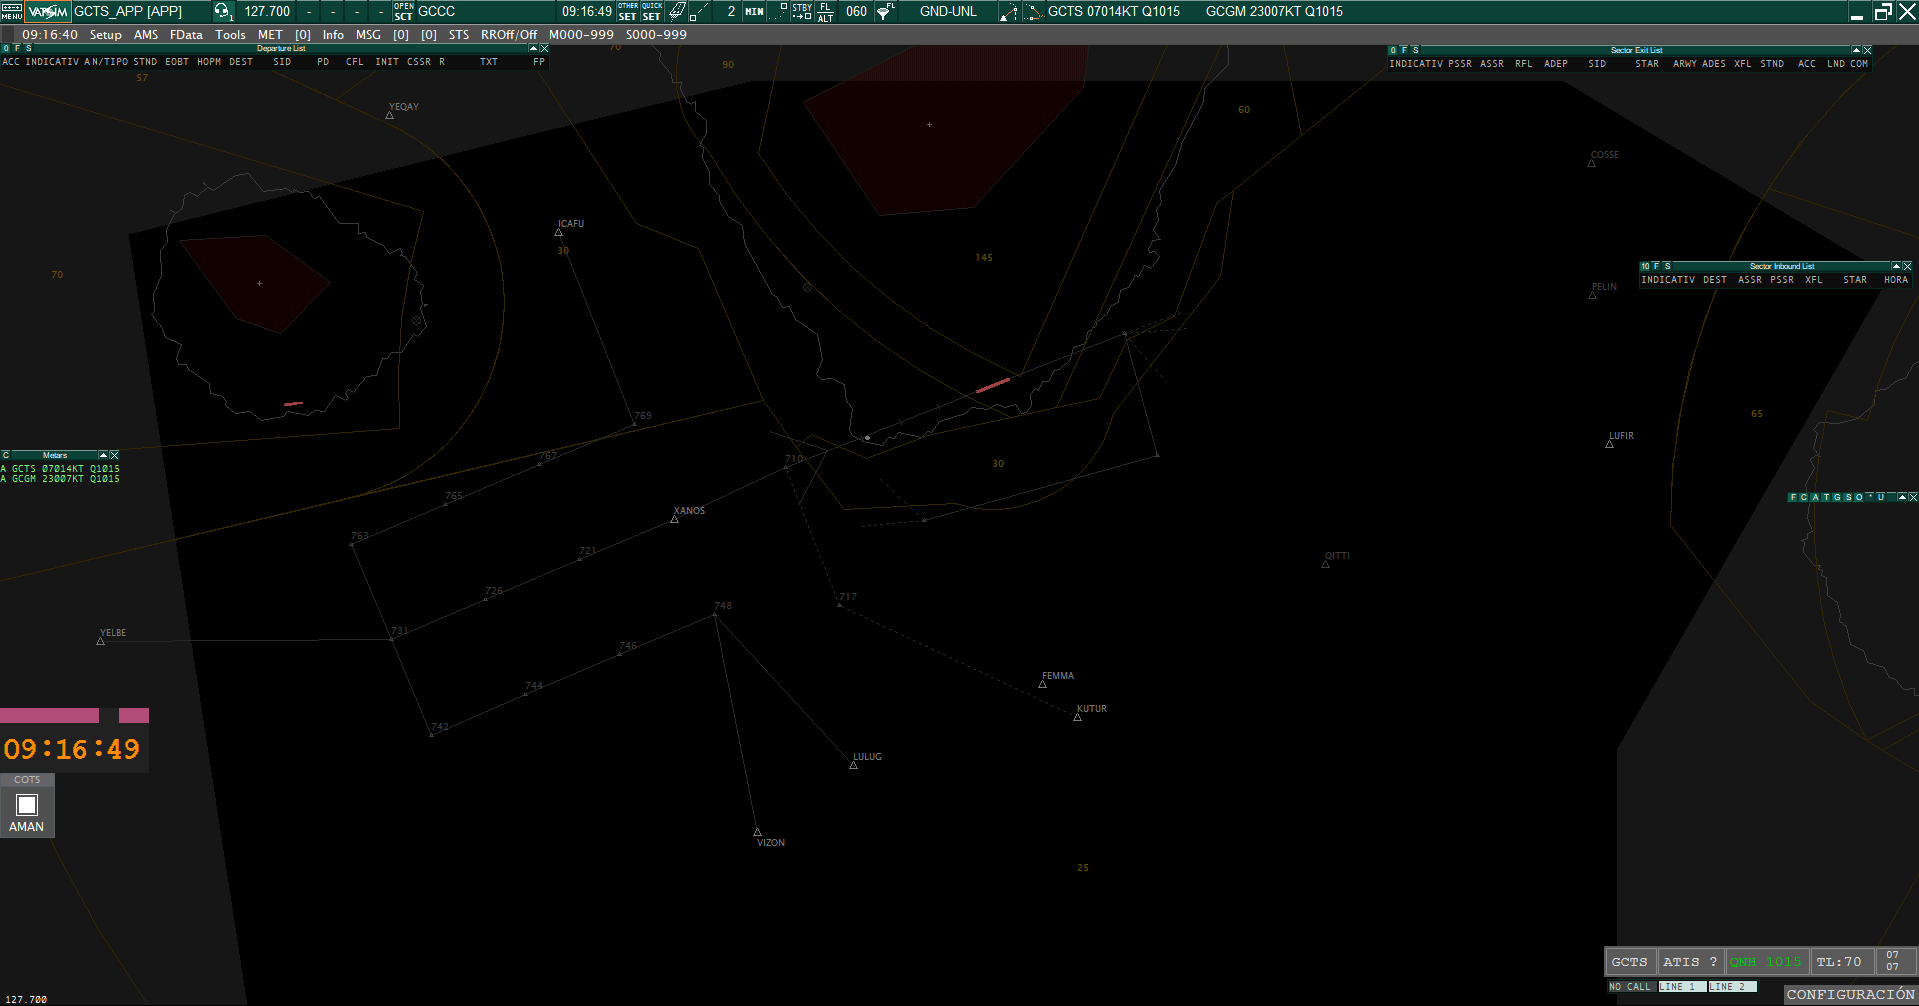Click the orange 09:16:49 clock display

pos(72,749)
